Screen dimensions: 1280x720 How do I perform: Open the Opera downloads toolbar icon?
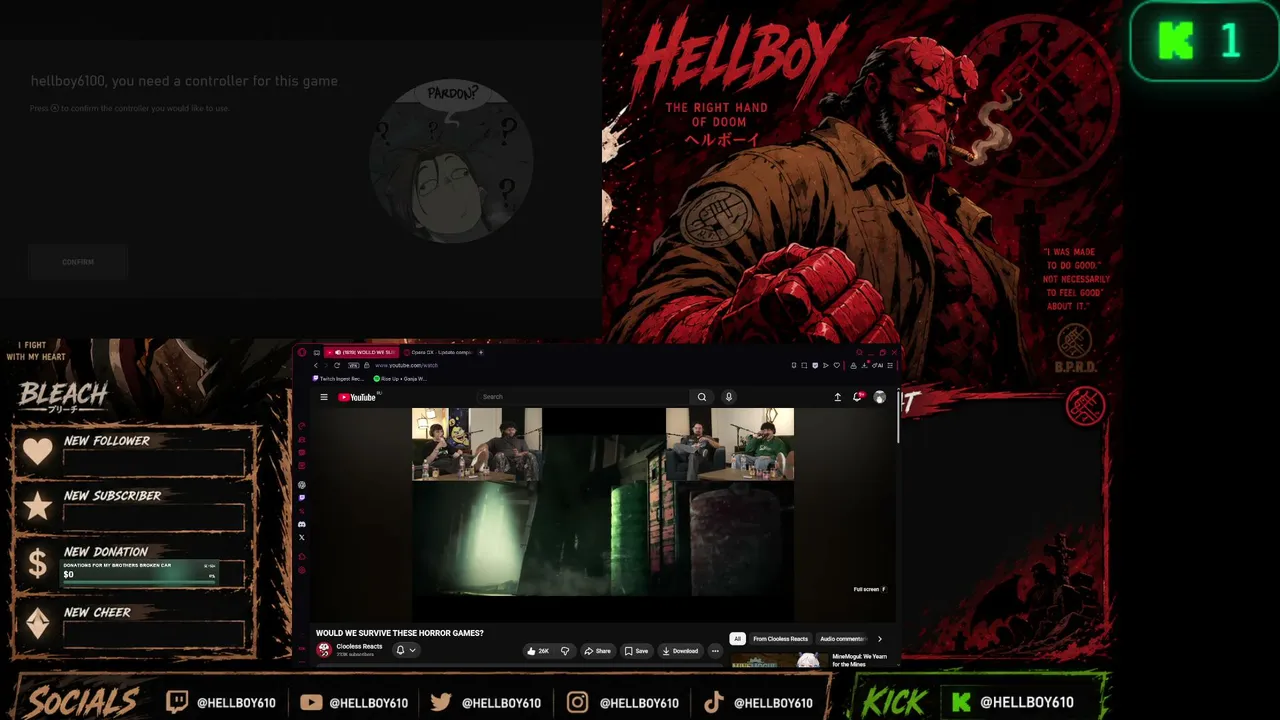click(865, 365)
